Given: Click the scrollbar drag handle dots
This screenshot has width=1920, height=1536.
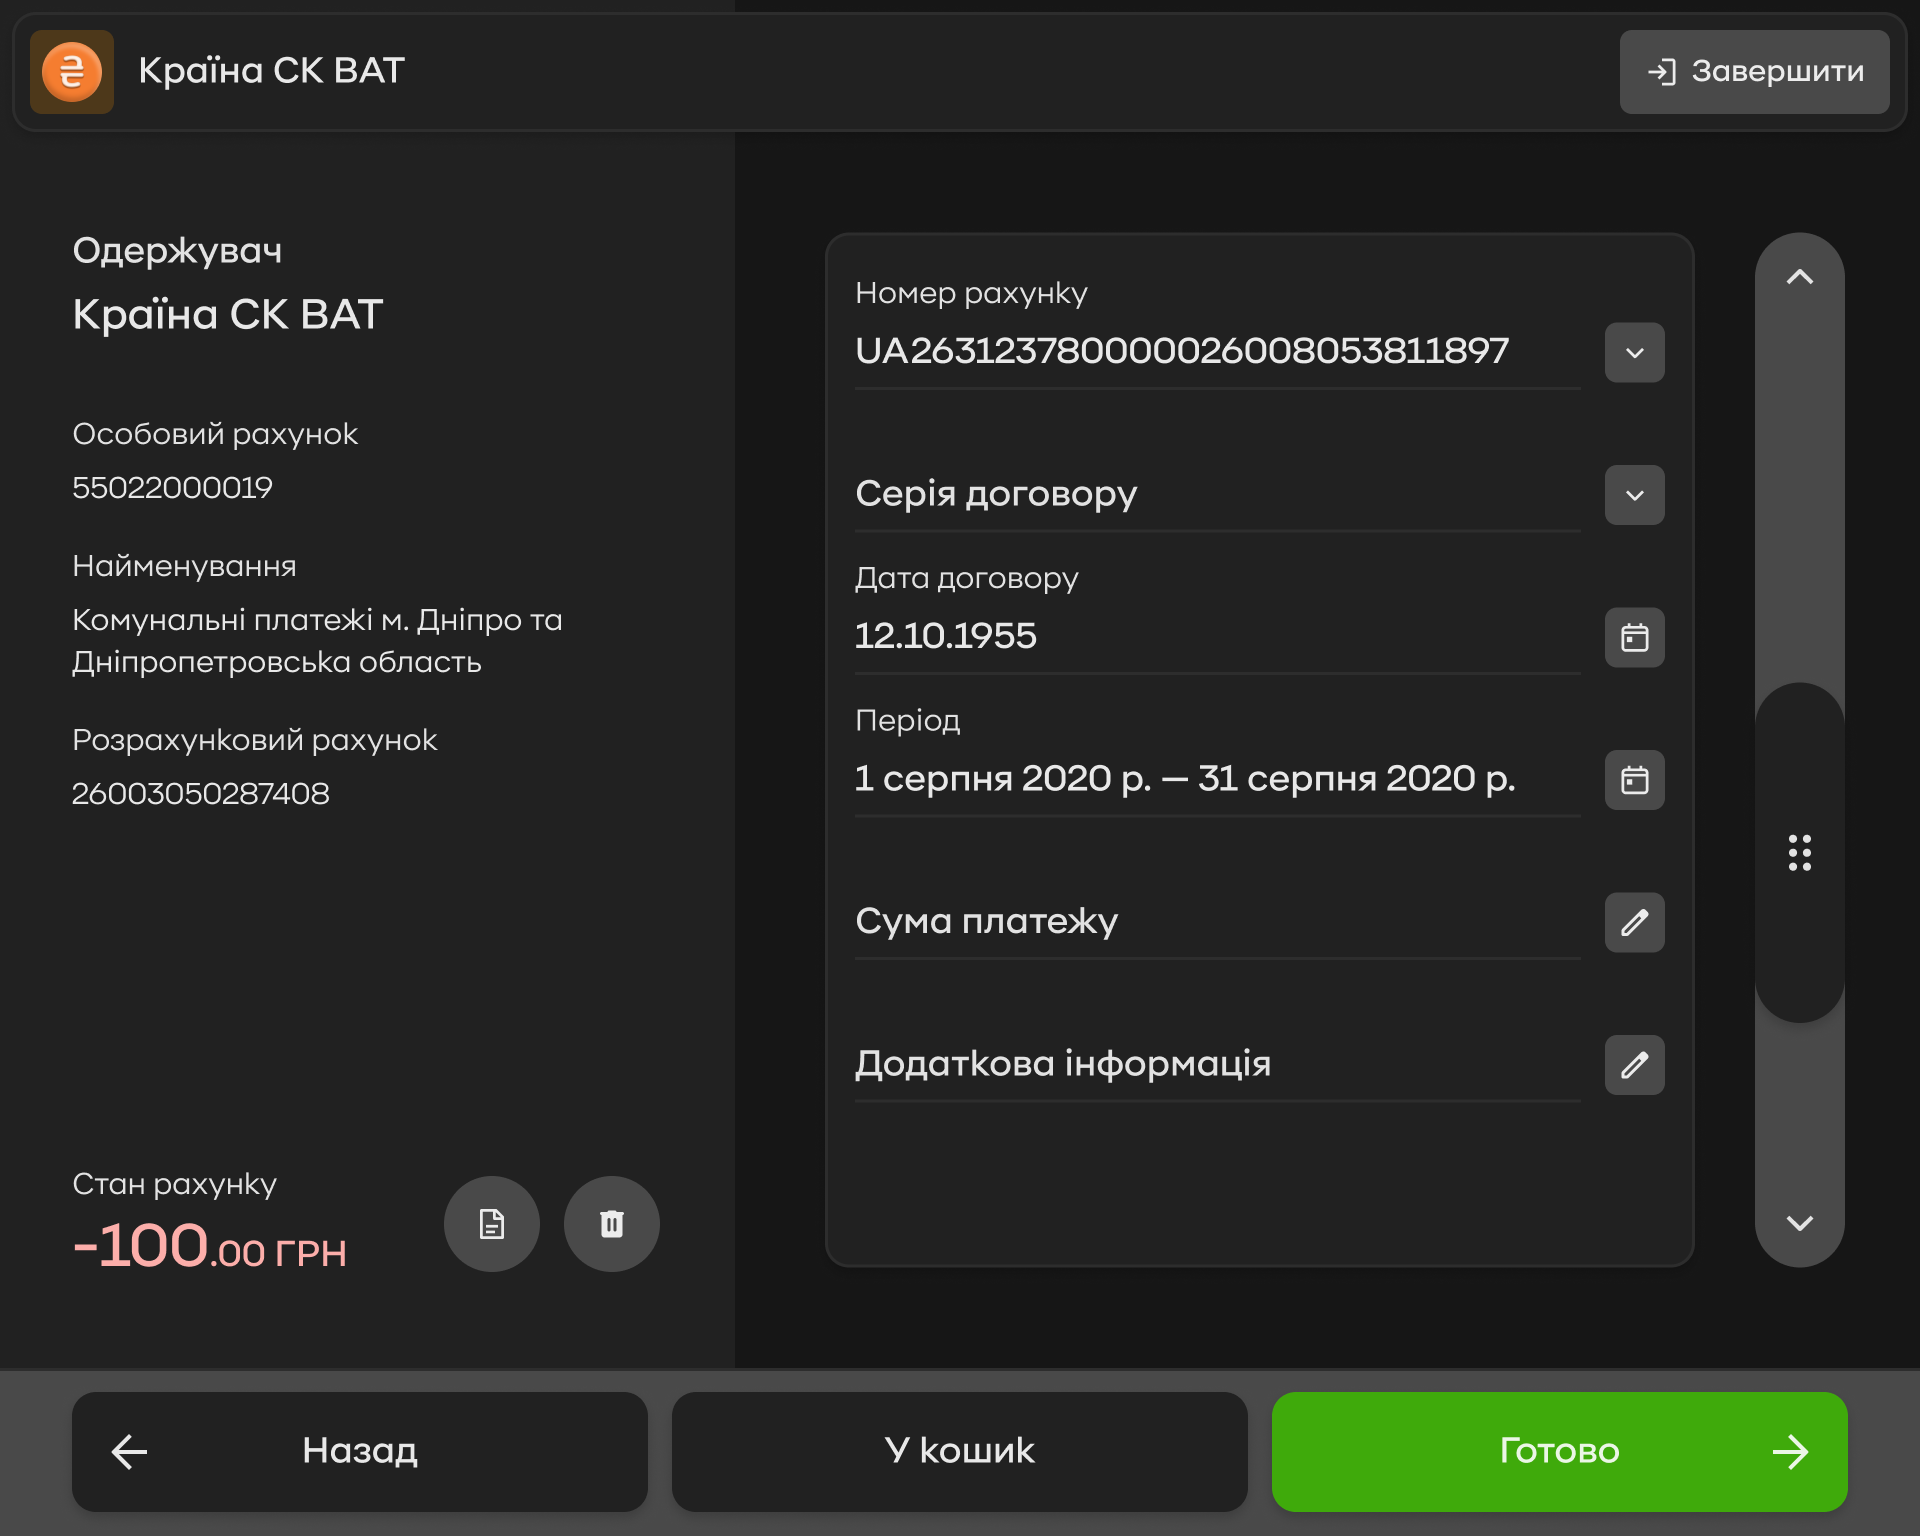Looking at the screenshot, I should tap(1800, 852).
